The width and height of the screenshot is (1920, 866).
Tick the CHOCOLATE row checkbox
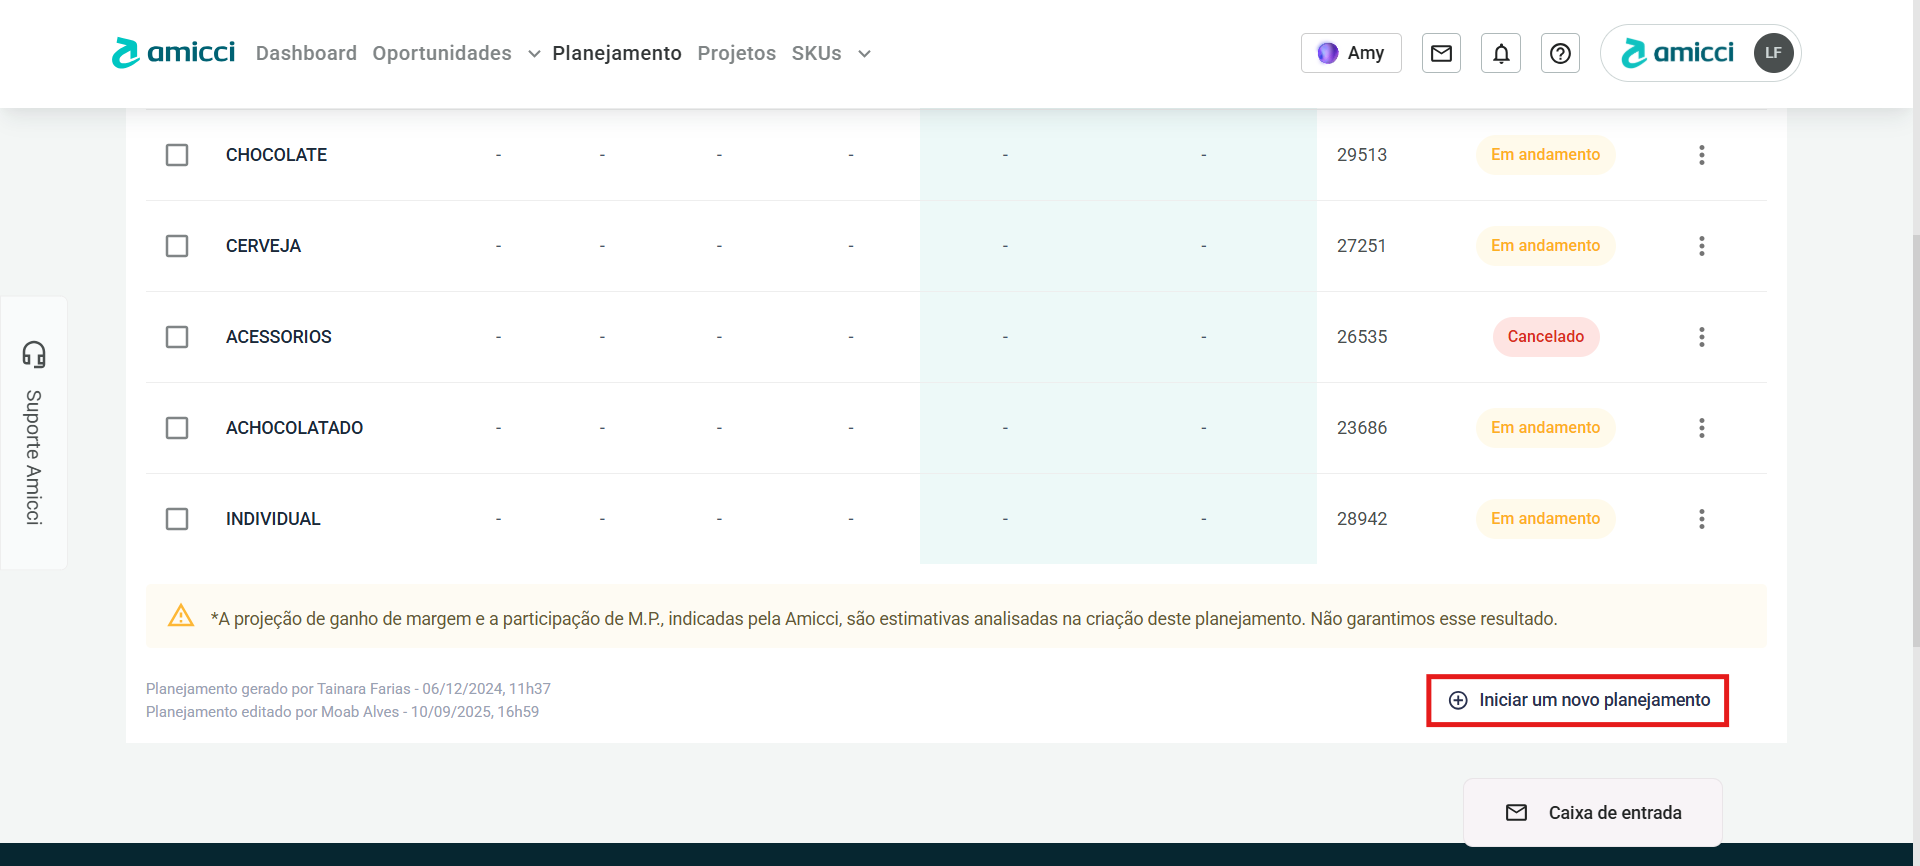click(177, 155)
